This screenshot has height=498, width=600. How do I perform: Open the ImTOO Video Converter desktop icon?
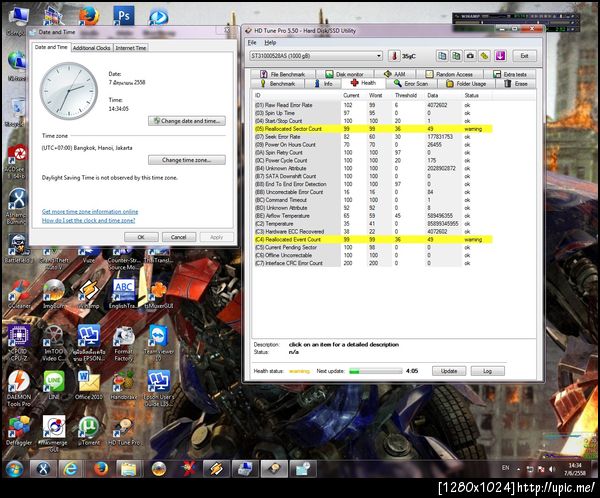point(54,343)
